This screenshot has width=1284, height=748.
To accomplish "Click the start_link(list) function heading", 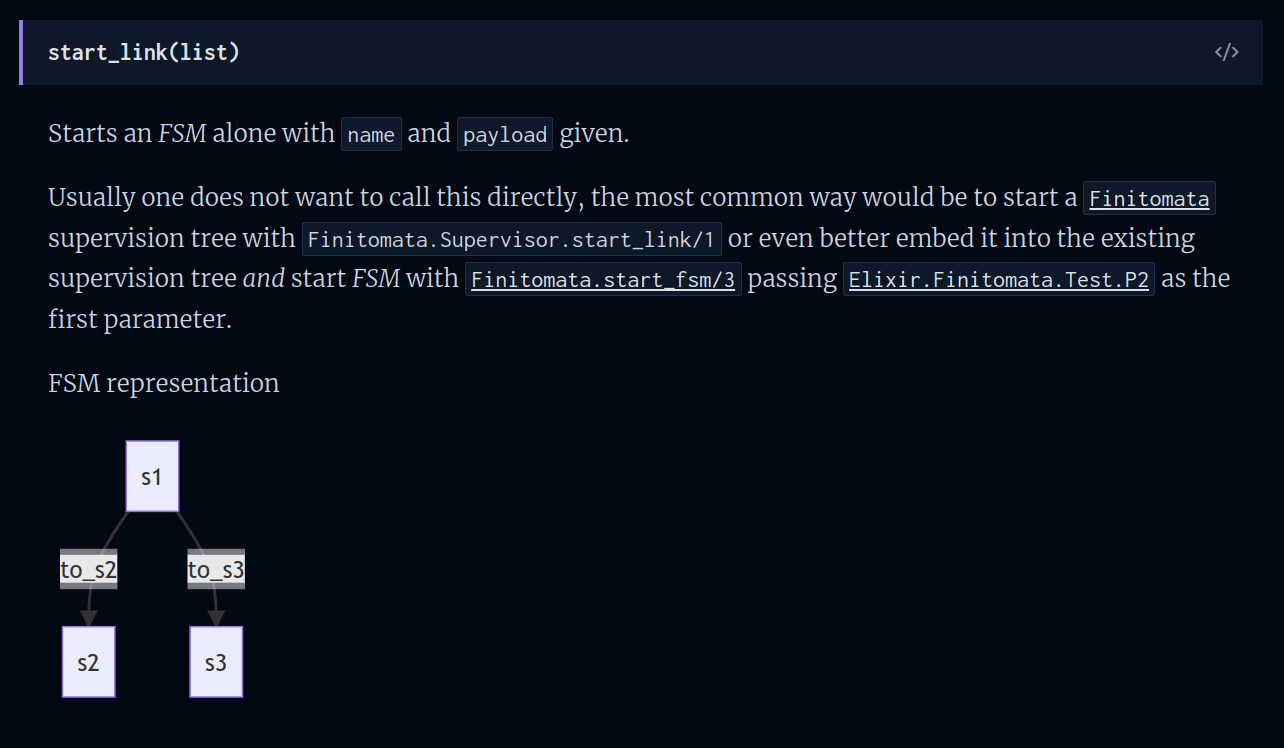I will [x=144, y=52].
